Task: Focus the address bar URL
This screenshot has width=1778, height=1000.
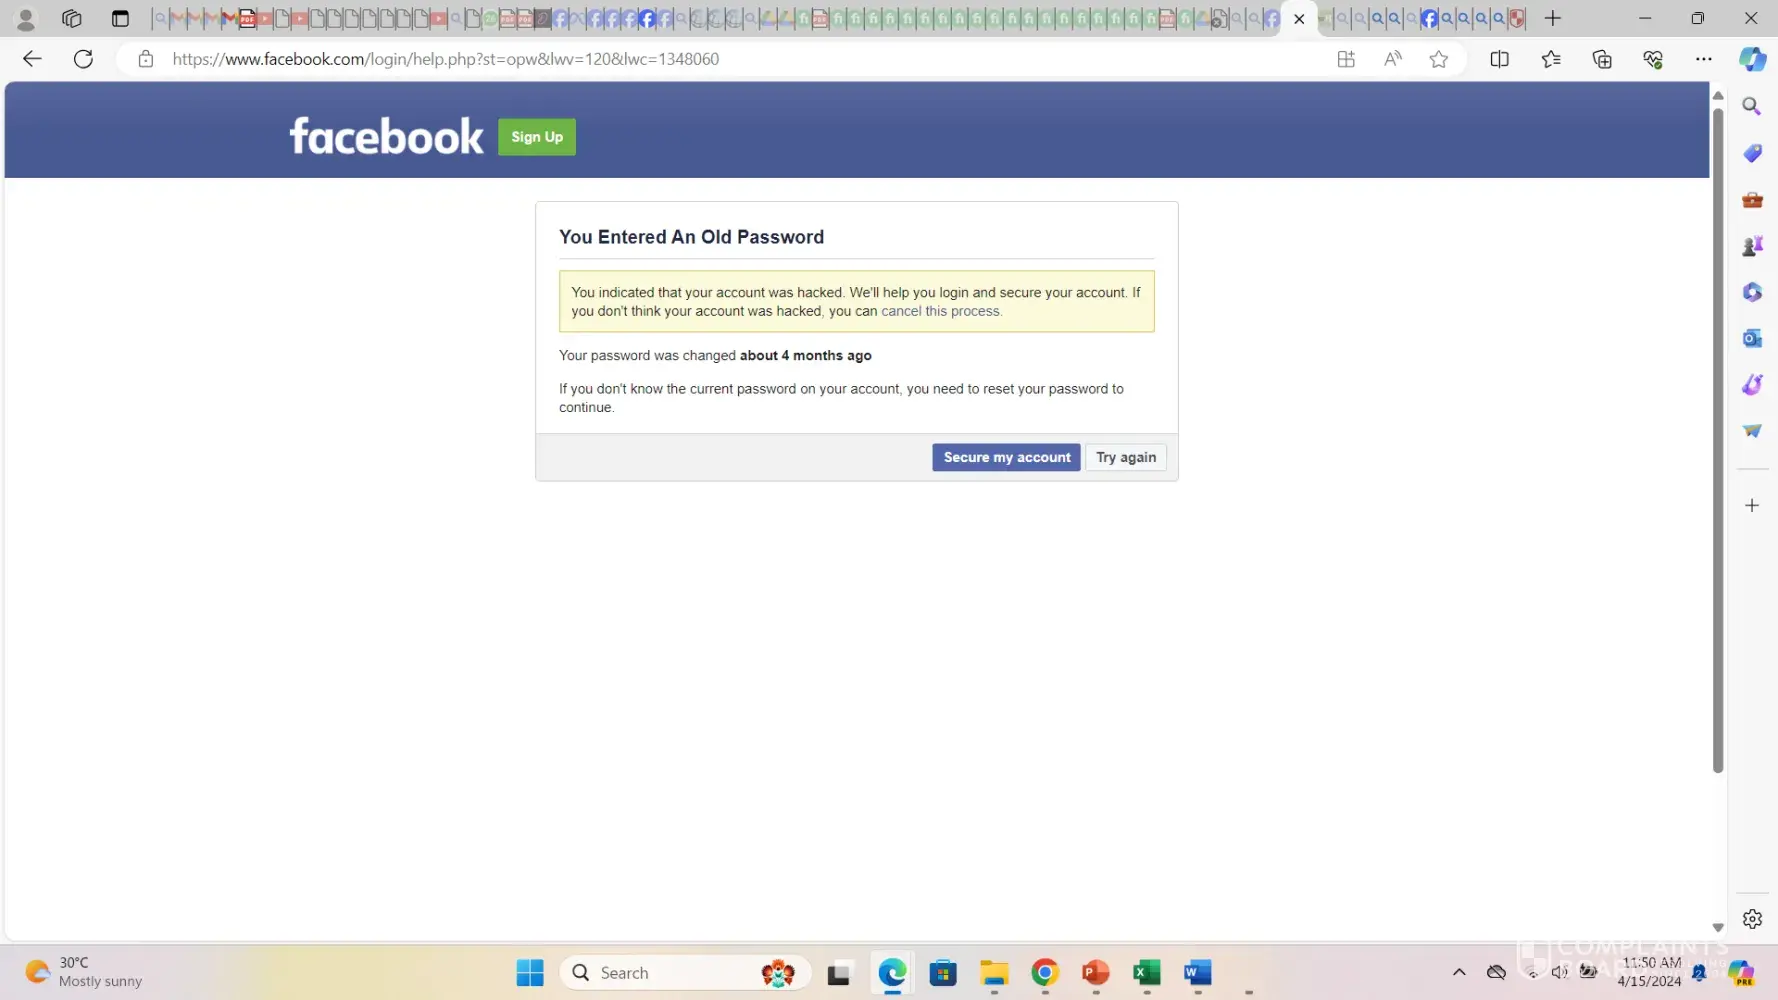Action: pos(445,59)
